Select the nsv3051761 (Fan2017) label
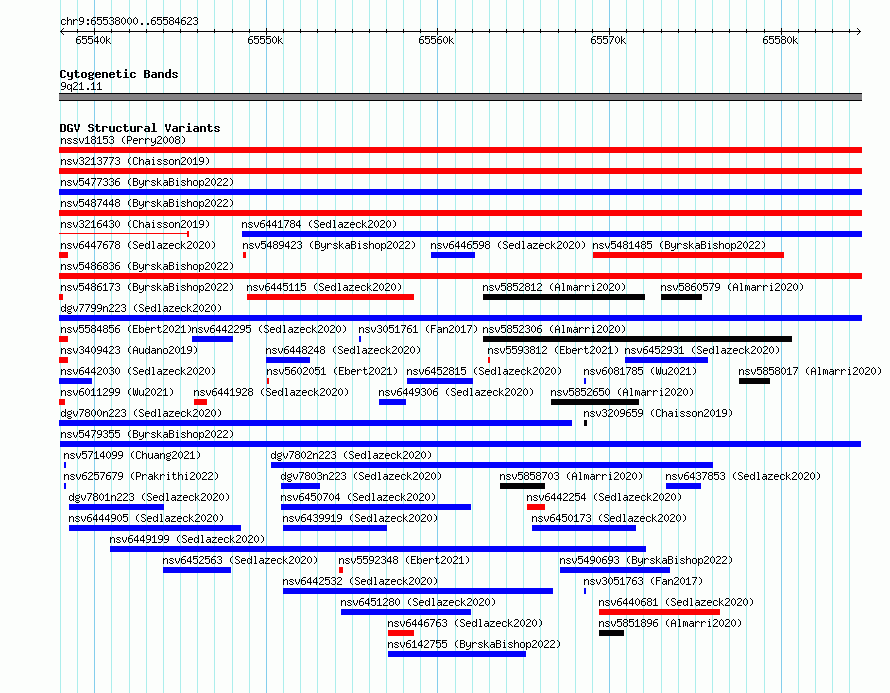This screenshot has width=890, height=693. (418, 329)
